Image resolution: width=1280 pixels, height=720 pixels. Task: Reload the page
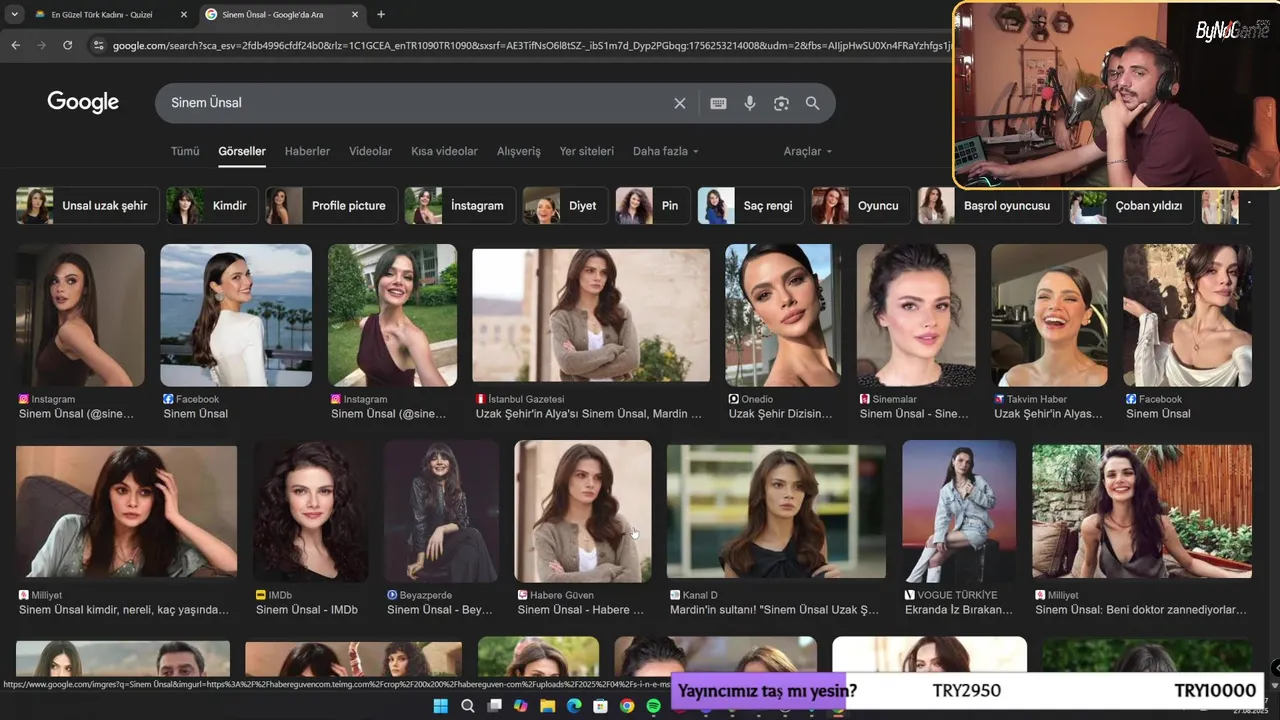67,45
